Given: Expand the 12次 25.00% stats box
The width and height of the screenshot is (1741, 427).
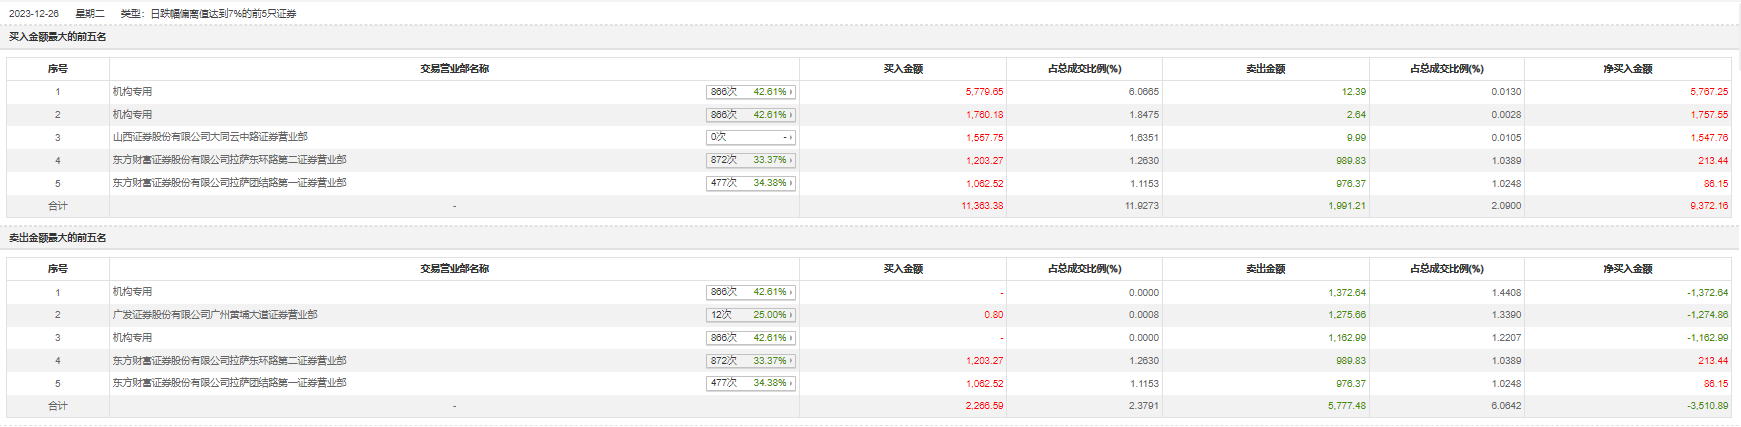Looking at the screenshot, I should (x=751, y=315).
